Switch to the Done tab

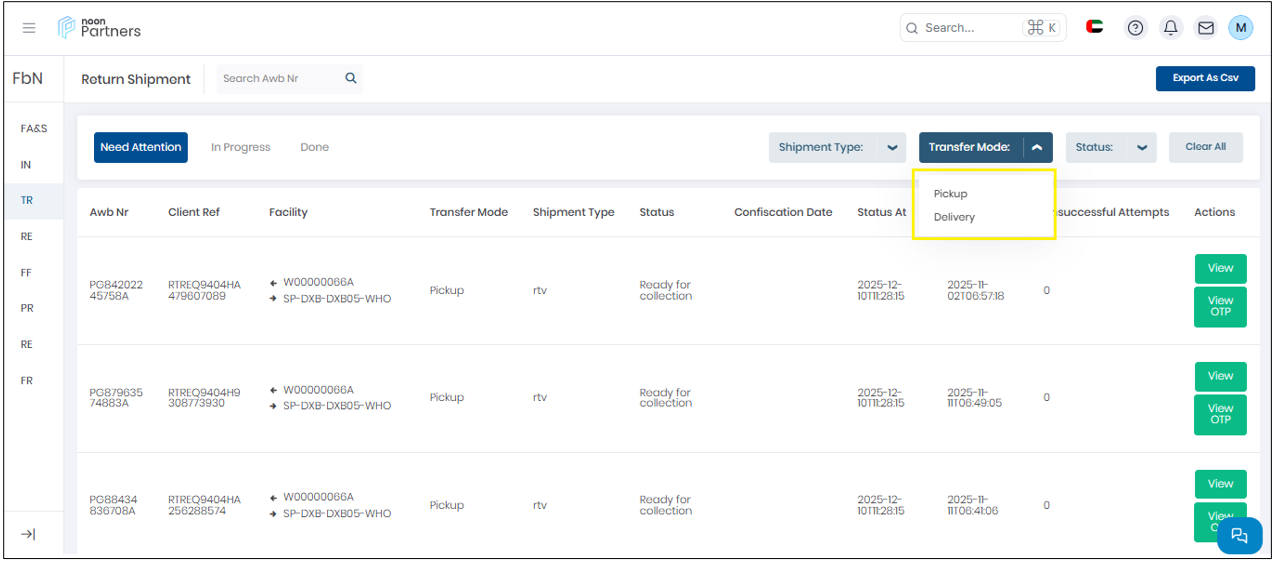[x=314, y=147]
